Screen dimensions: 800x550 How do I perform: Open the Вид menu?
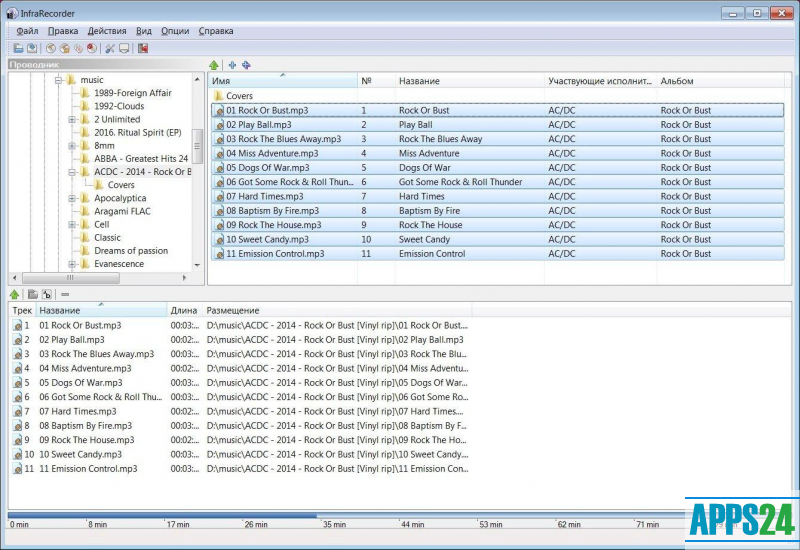(143, 31)
